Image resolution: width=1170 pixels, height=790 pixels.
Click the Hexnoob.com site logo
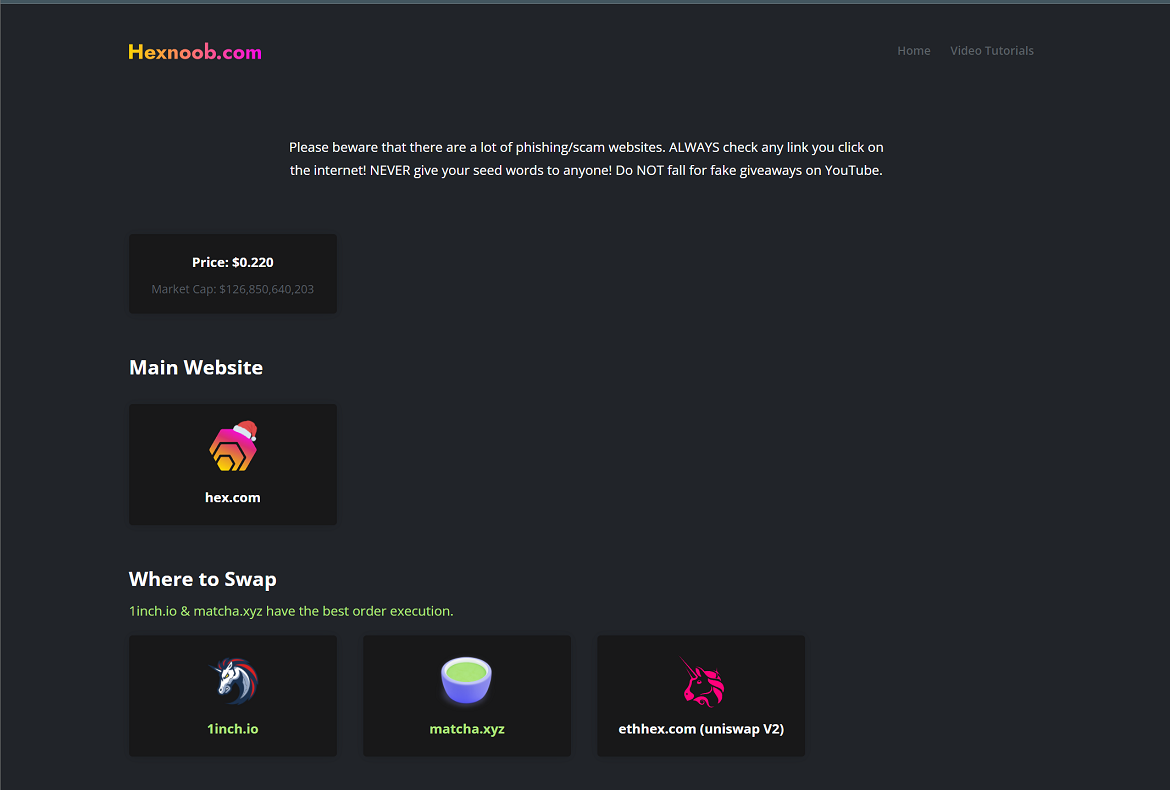coord(195,52)
